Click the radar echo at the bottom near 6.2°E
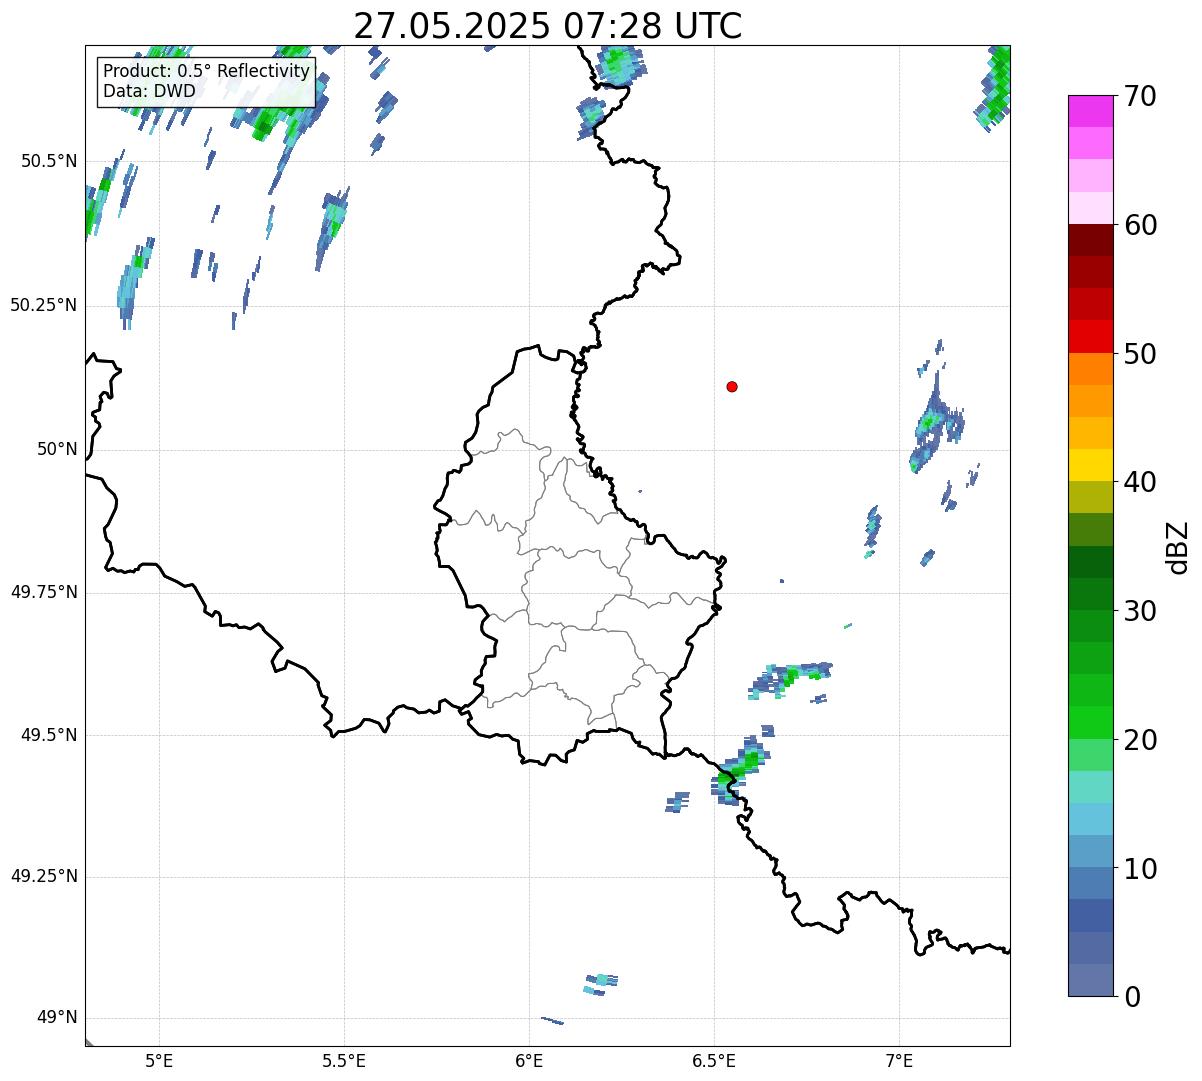 [x=600, y=985]
